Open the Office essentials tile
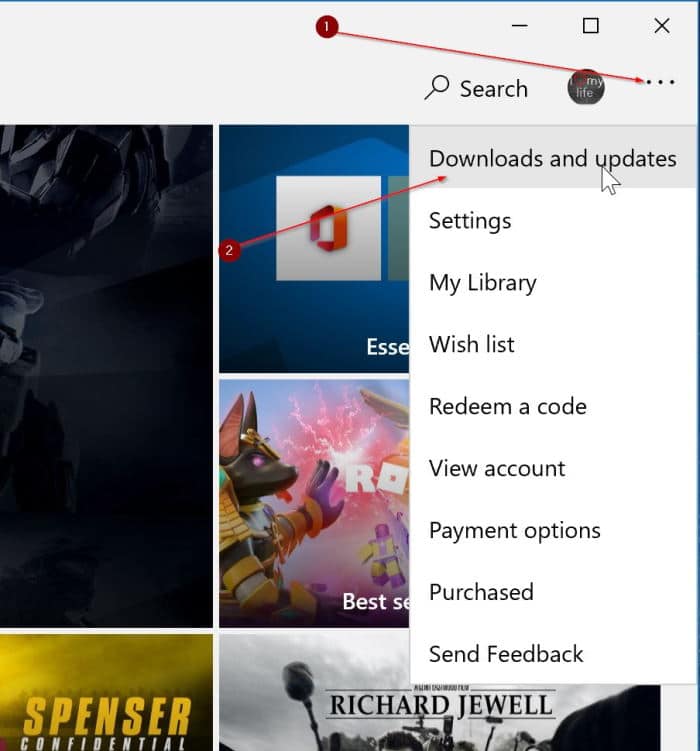The image size is (700, 751). pos(314,249)
